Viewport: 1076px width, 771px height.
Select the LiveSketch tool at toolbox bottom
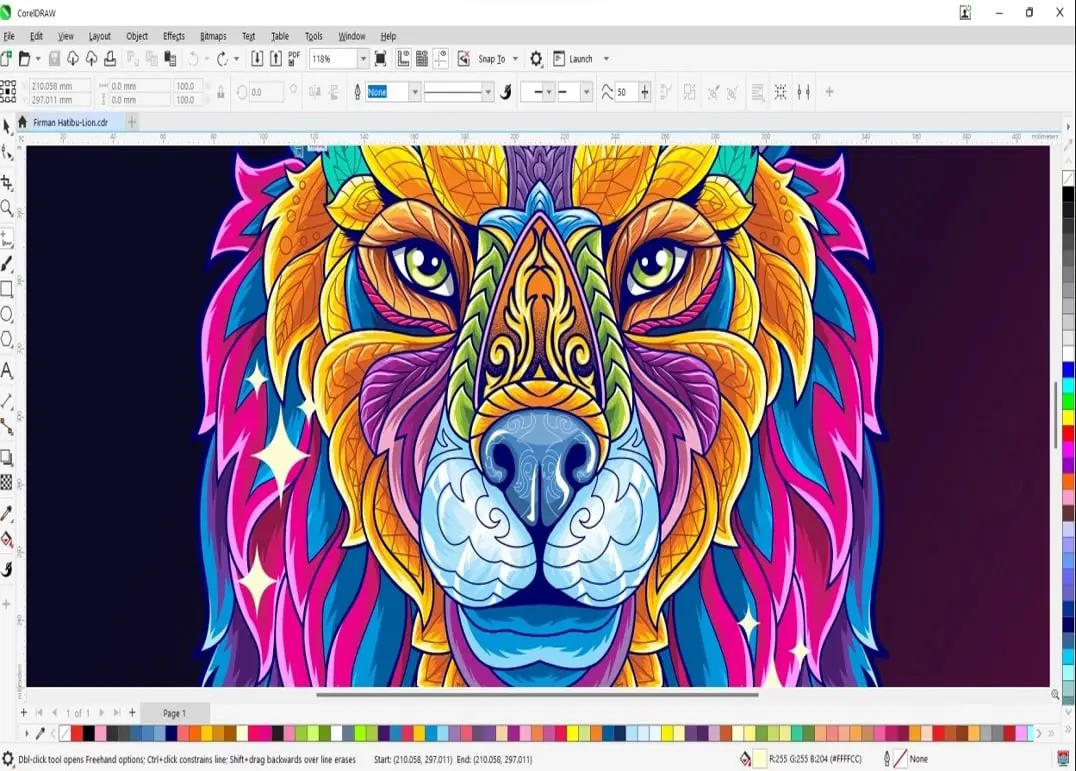7,569
